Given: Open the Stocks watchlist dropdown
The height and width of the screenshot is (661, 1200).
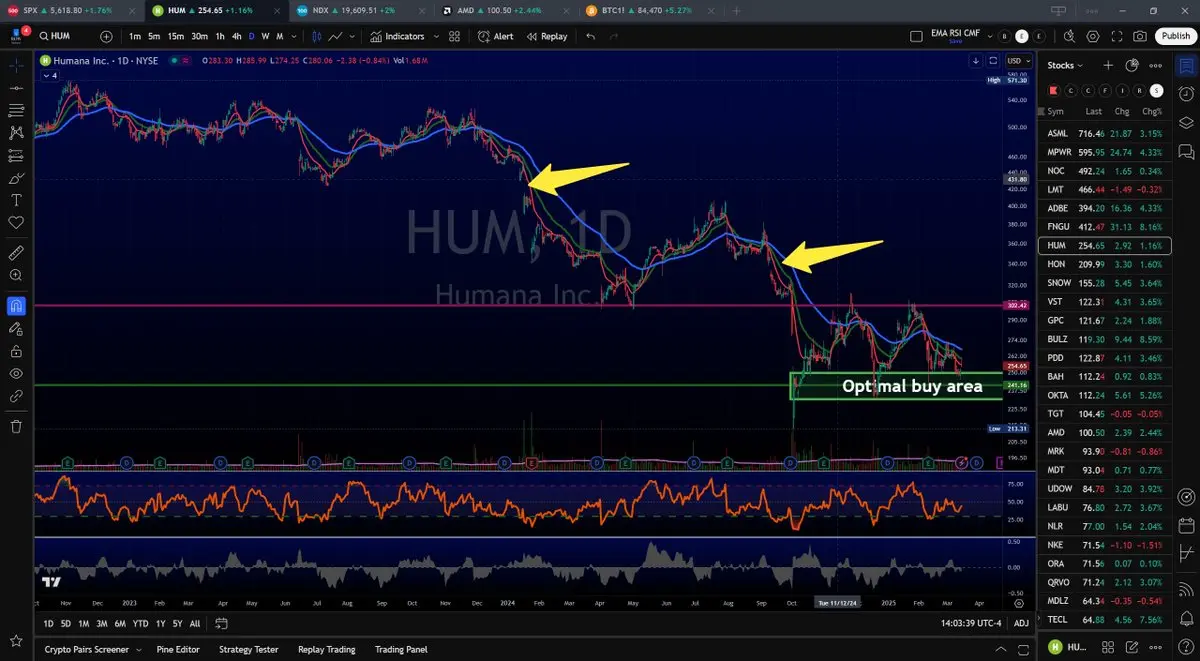Looking at the screenshot, I should 1066,65.
